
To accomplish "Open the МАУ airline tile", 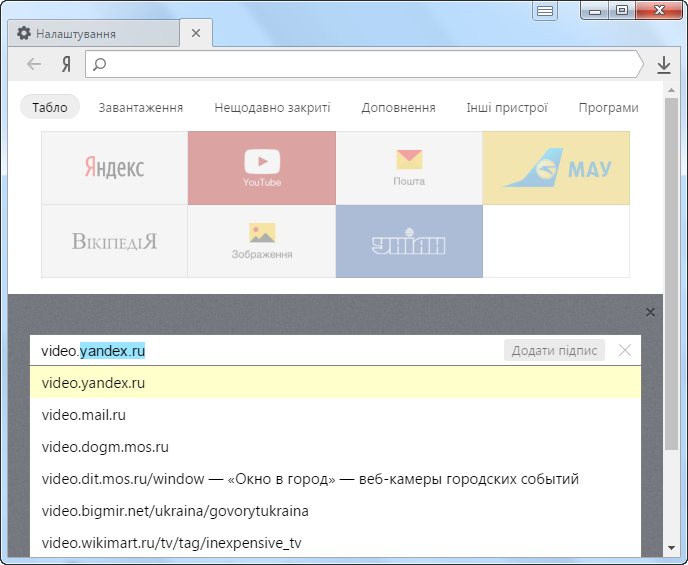I will pyautogui.click(x=556, y=168).
